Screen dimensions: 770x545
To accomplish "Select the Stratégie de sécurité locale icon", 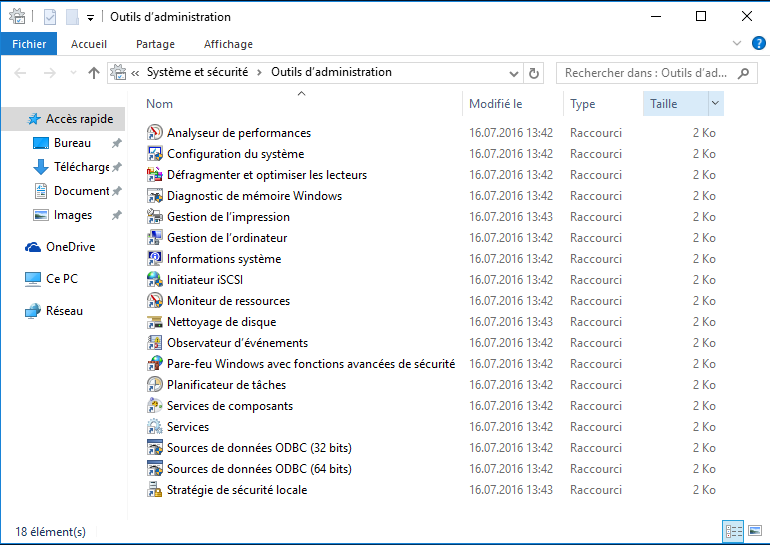I will pos(155,490).
